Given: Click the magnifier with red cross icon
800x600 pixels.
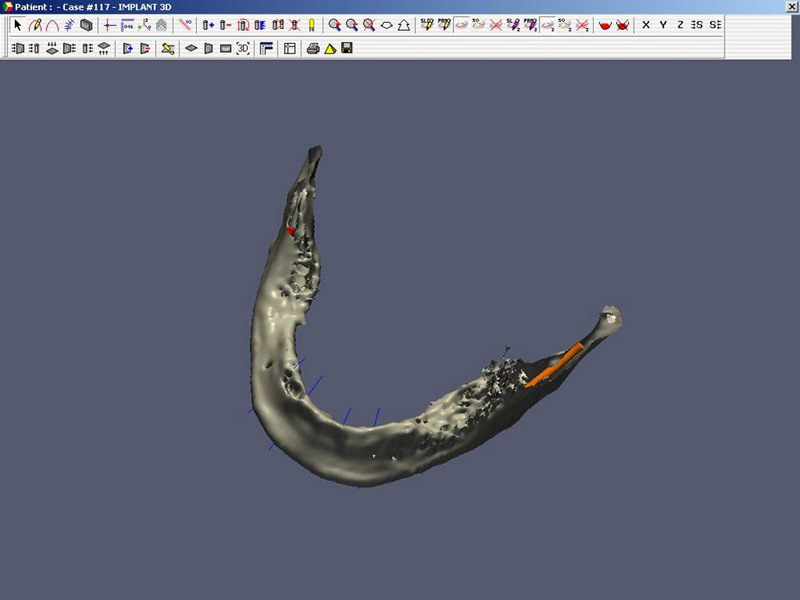Looking at the screenshot, I should [x=369, y=24].
